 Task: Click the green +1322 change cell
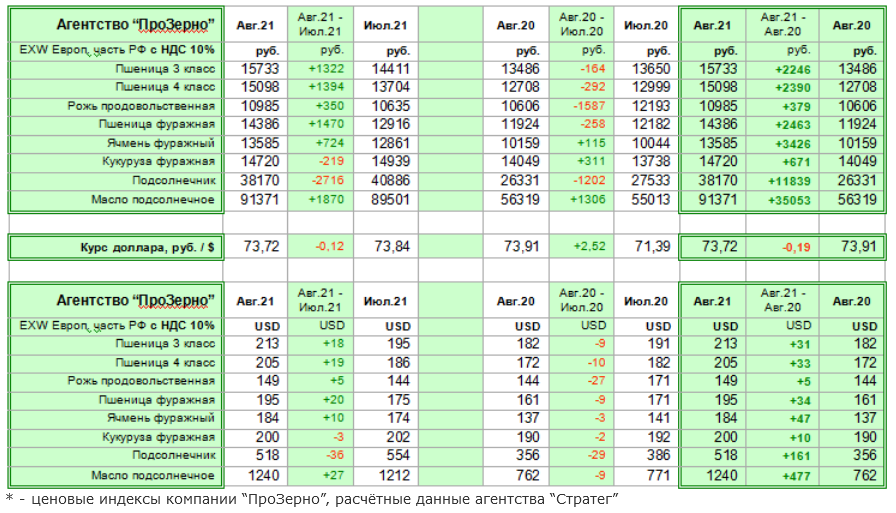(326, 69)
